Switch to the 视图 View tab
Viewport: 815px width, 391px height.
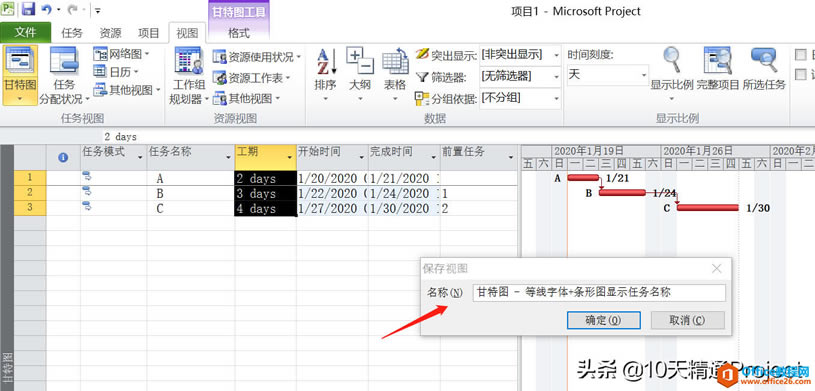coord(187,33)
